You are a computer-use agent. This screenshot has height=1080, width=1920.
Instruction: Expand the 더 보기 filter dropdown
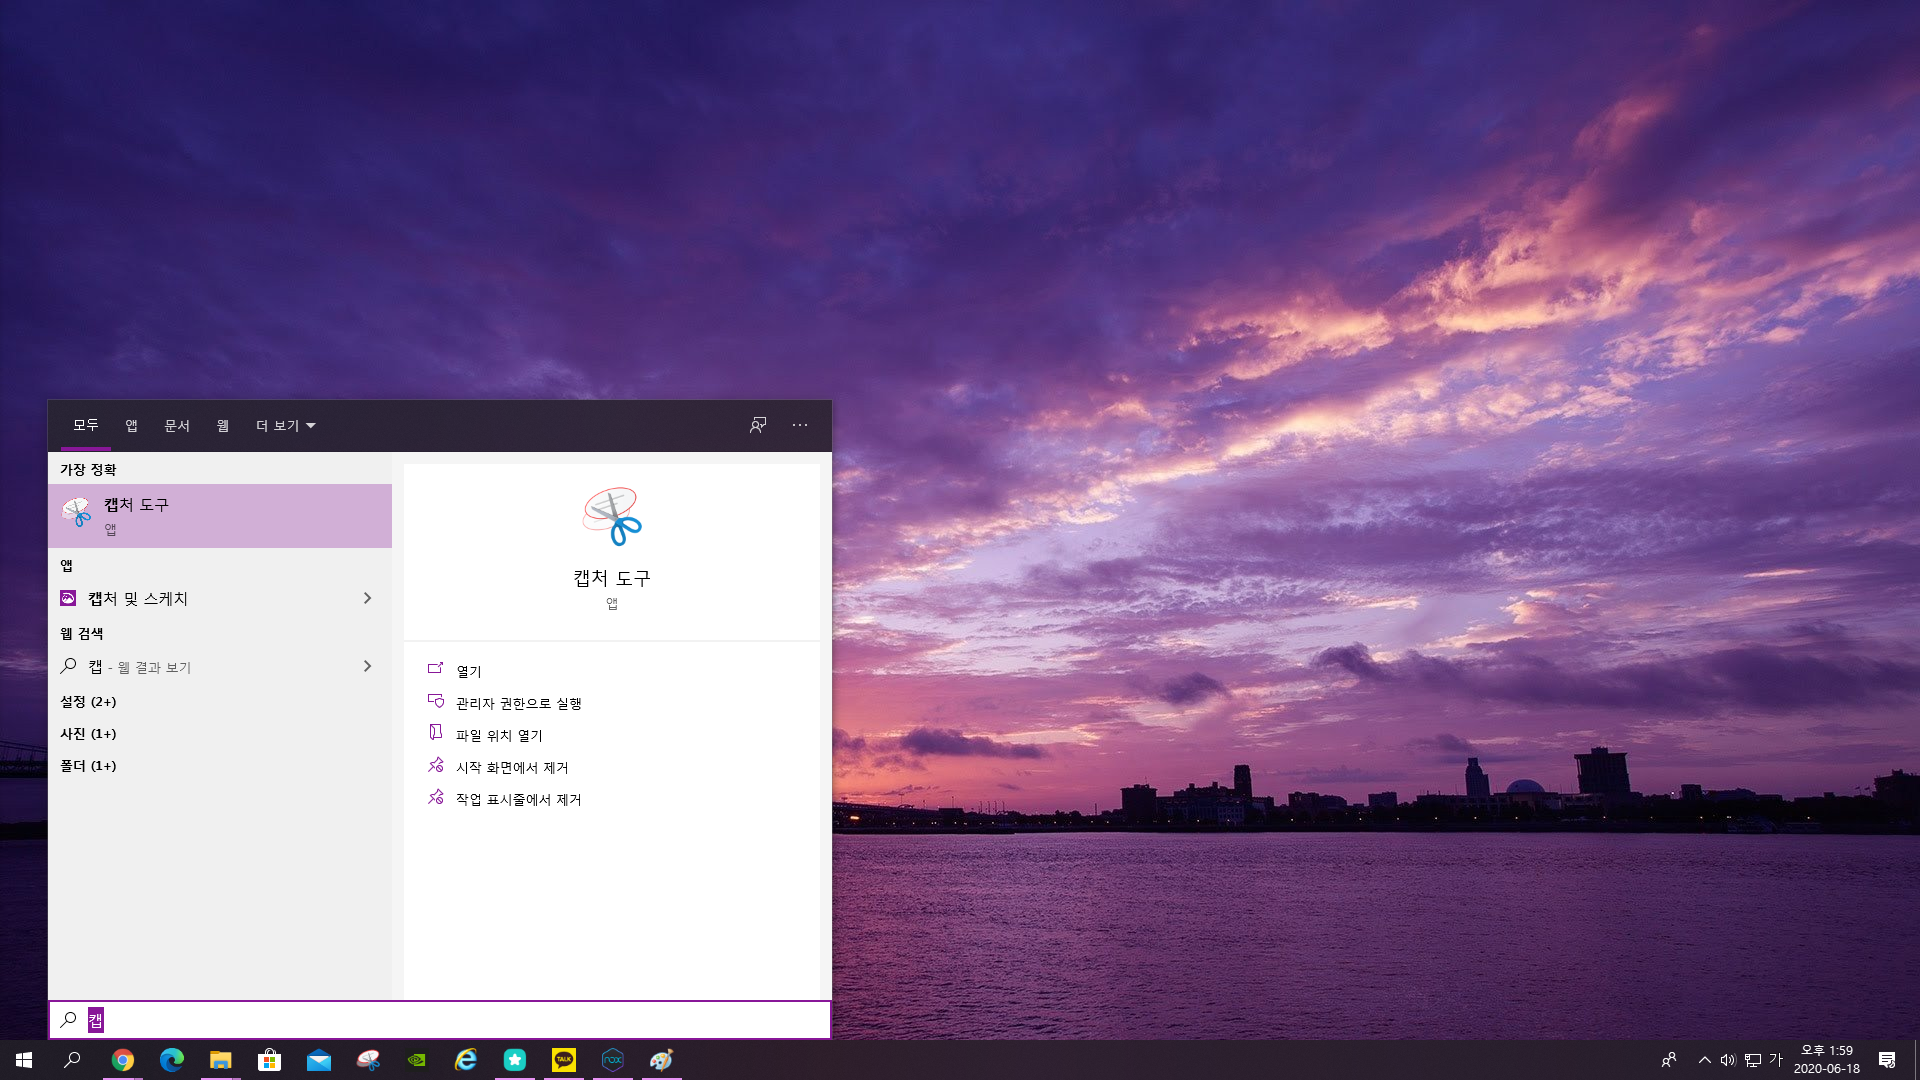tap(286, 426)
